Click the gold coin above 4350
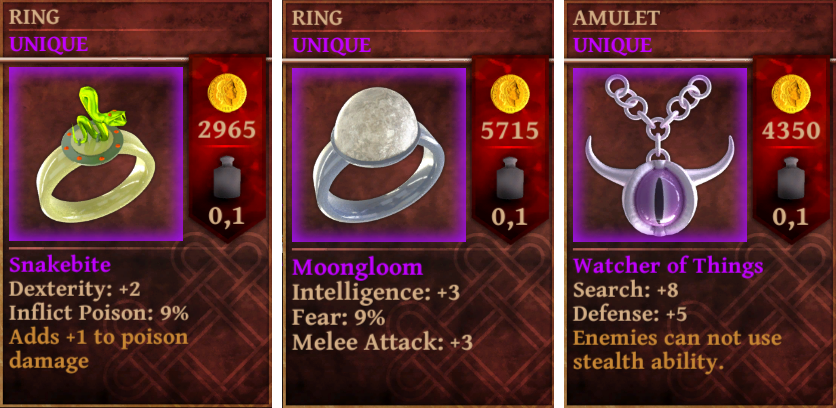 pyautogui.click(x=791, y=94)
